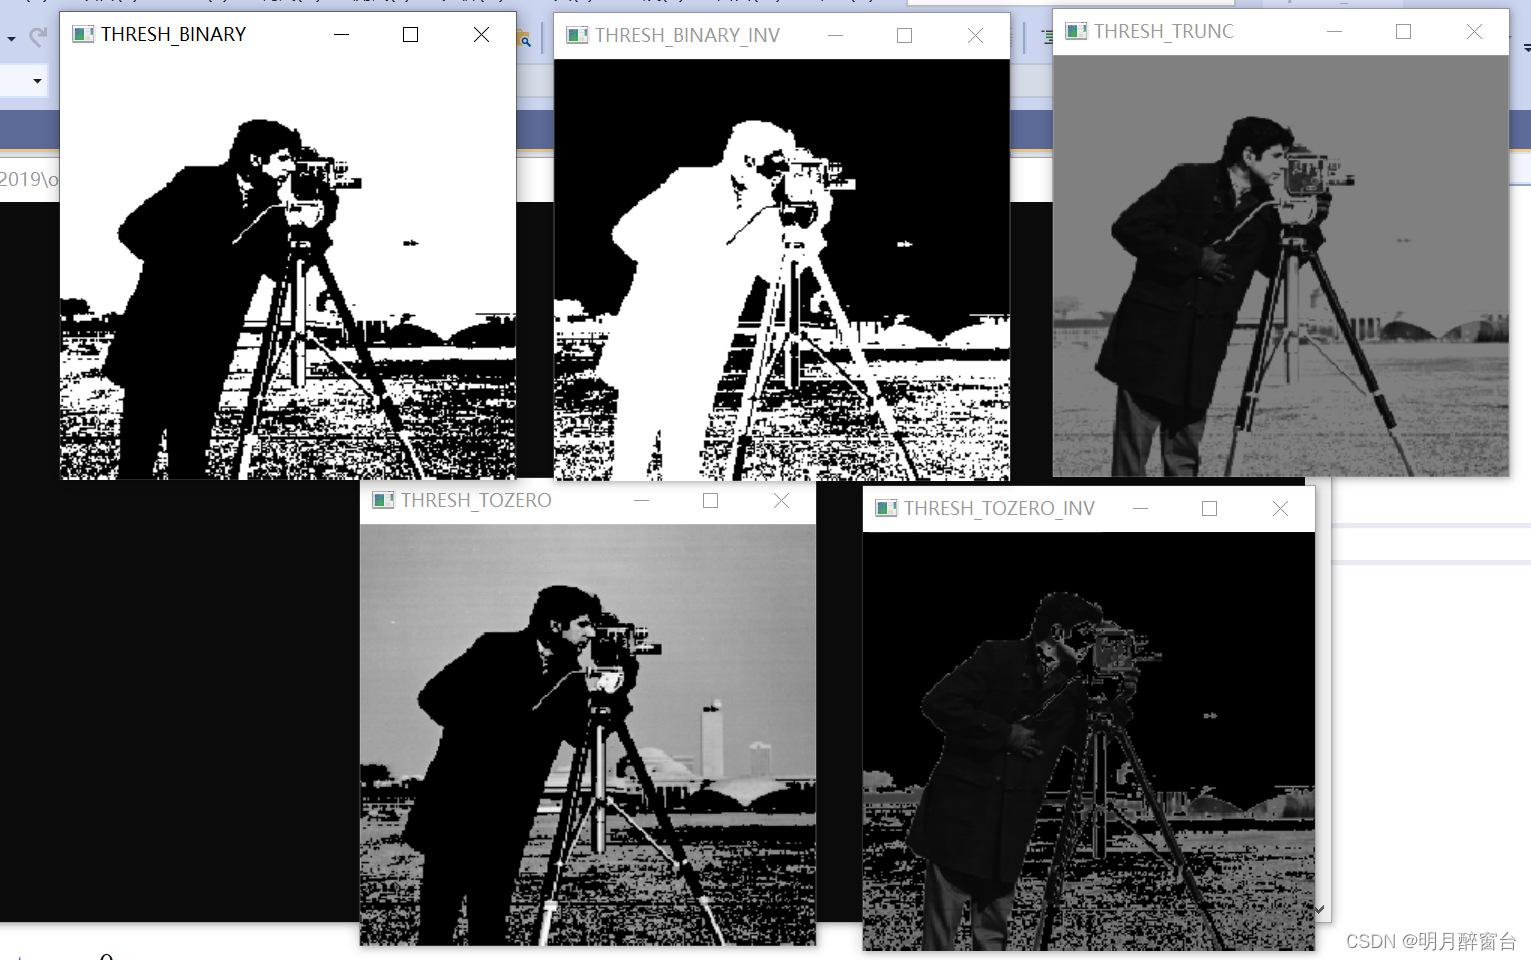Click the scrollbar down arrow right of THRESH_TOZERO_INV
Image resolution: width=1531 pixels, height=960 pixels.
pos(1320,909)
